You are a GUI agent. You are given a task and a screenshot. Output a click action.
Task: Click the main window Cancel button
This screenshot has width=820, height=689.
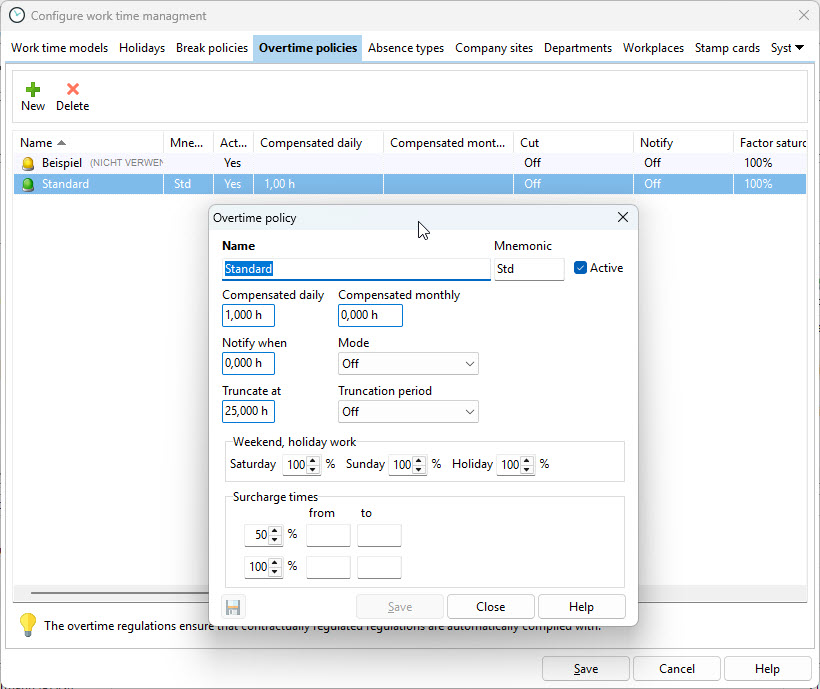point(677,669)
